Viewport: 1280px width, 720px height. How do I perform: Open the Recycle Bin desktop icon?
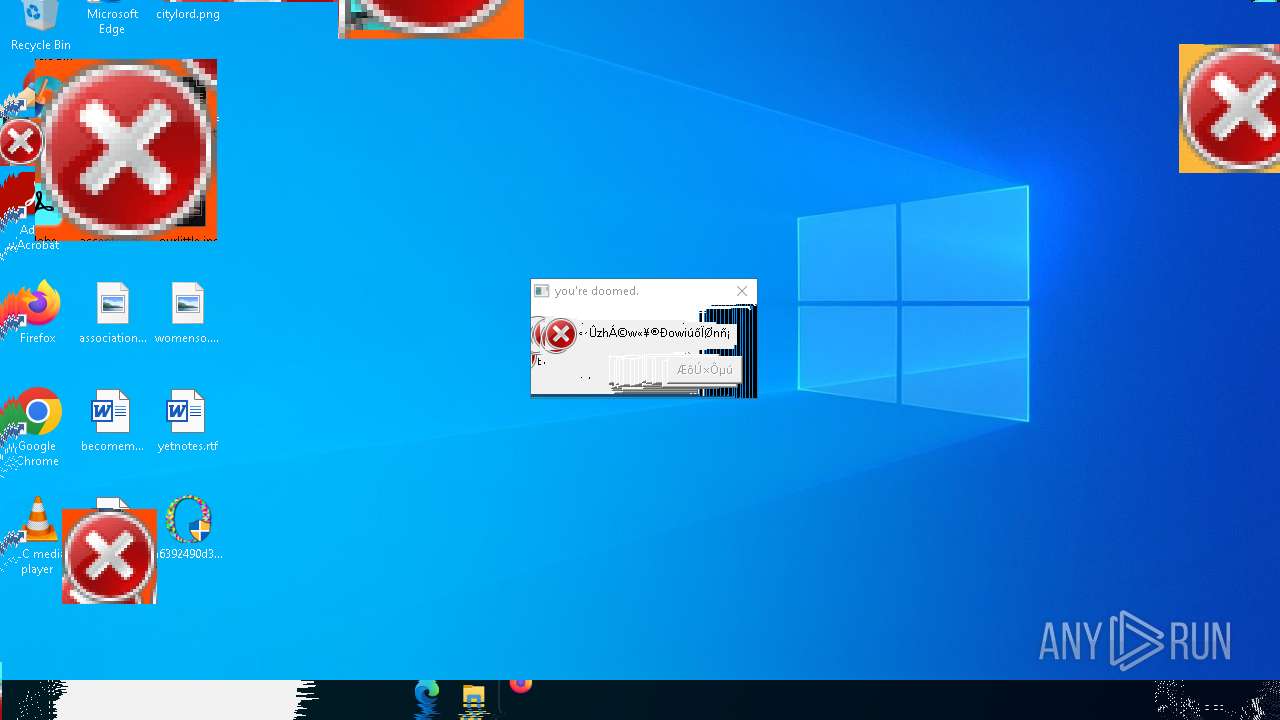40,26
